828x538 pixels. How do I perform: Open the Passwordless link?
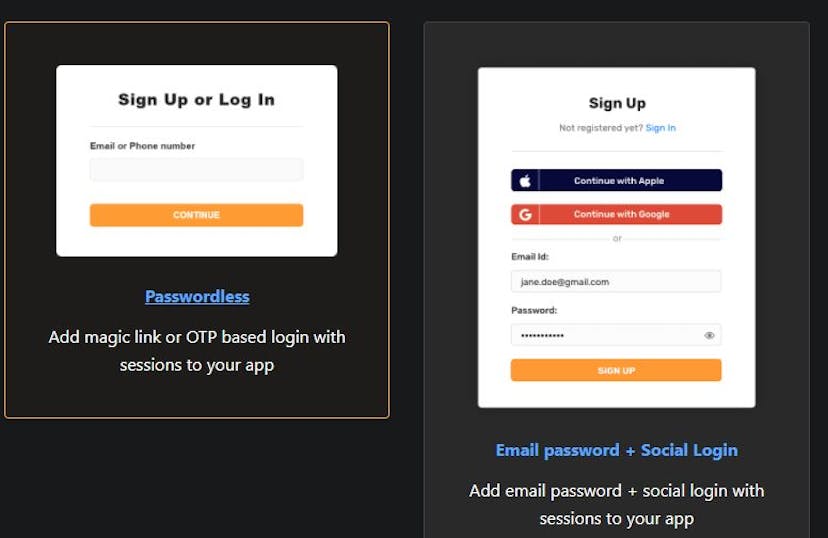click(197, 296)
